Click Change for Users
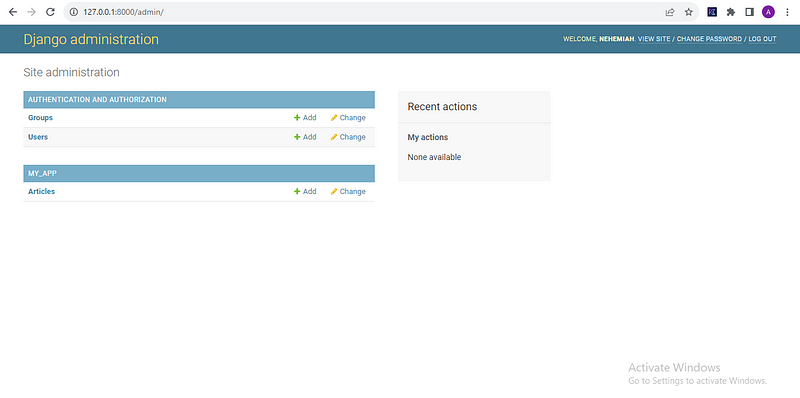Image resolution: width=800 pixels, height=398 pixels. point(348,137)
